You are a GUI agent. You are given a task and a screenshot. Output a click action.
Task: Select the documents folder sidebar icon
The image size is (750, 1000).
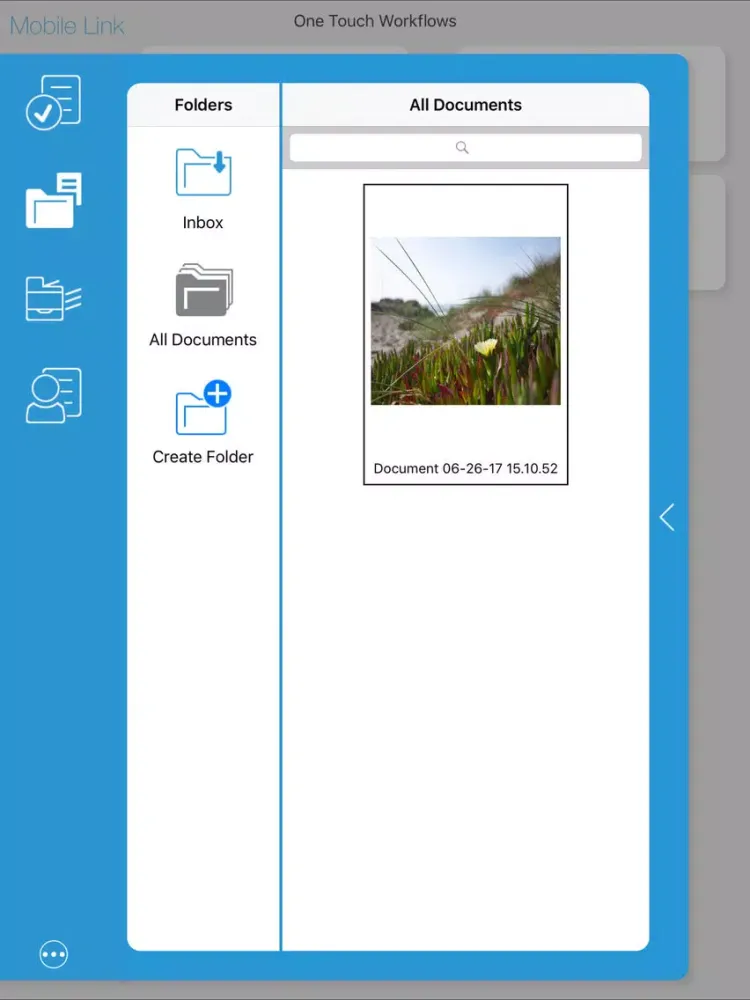coord(53,200)
